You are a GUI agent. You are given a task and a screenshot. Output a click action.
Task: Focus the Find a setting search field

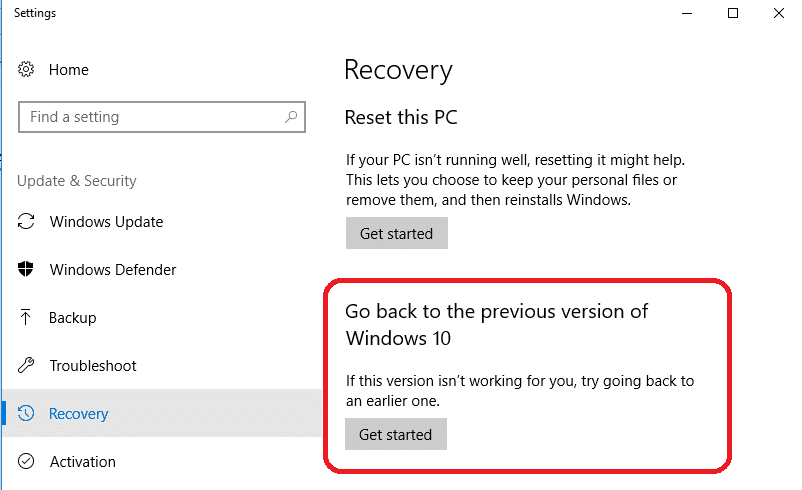pyautogui.click(x=150, y=117)
